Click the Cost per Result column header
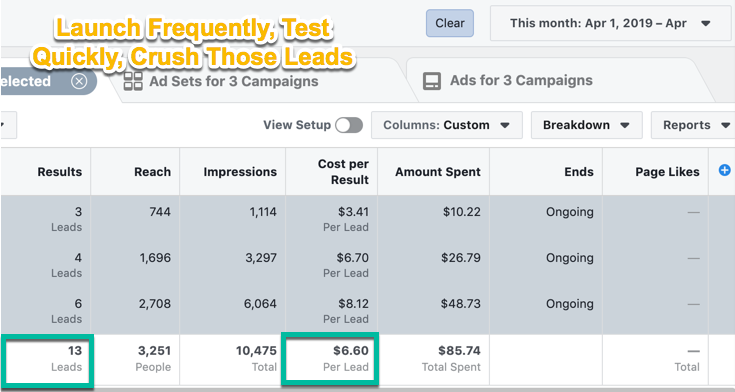The width and height of the screenshot is (735, 392). [343, 172]
